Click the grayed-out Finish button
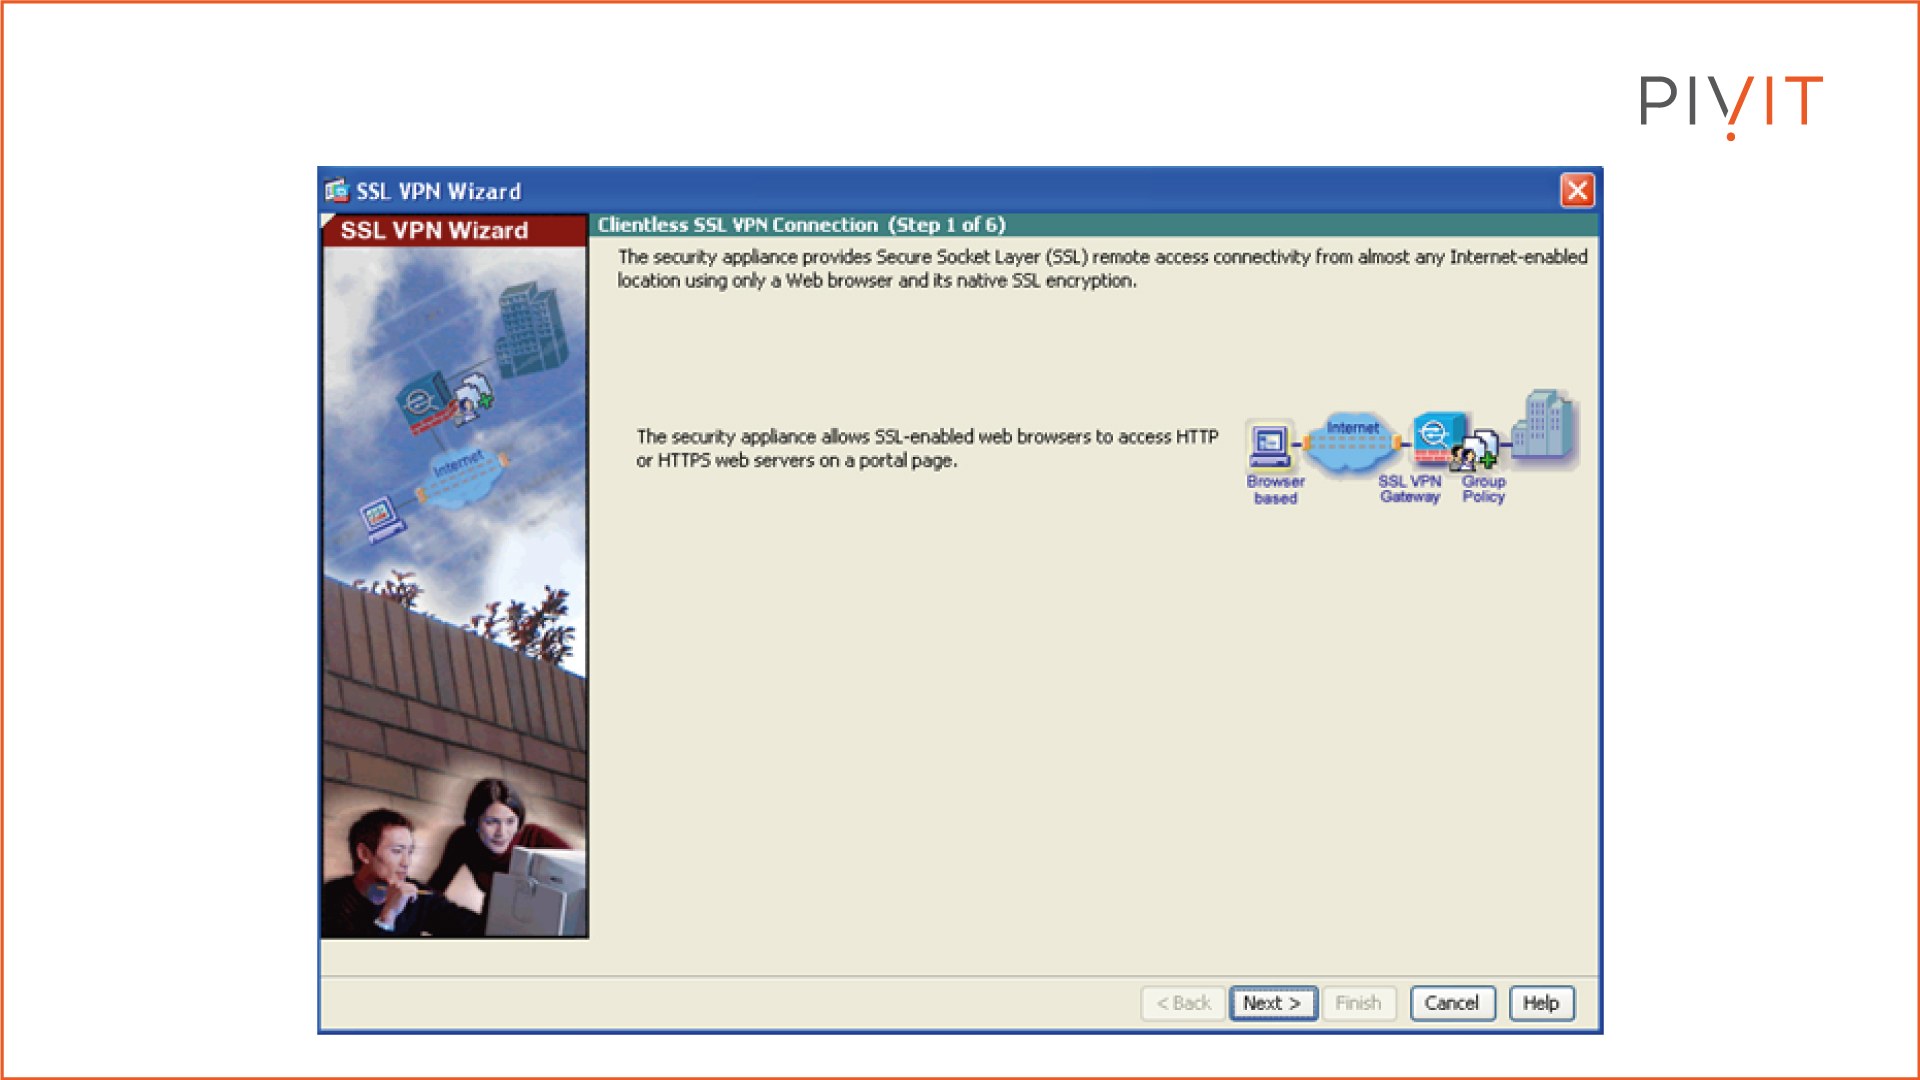The width and height of the screenshot is (1920, 1080). 1359,1003
